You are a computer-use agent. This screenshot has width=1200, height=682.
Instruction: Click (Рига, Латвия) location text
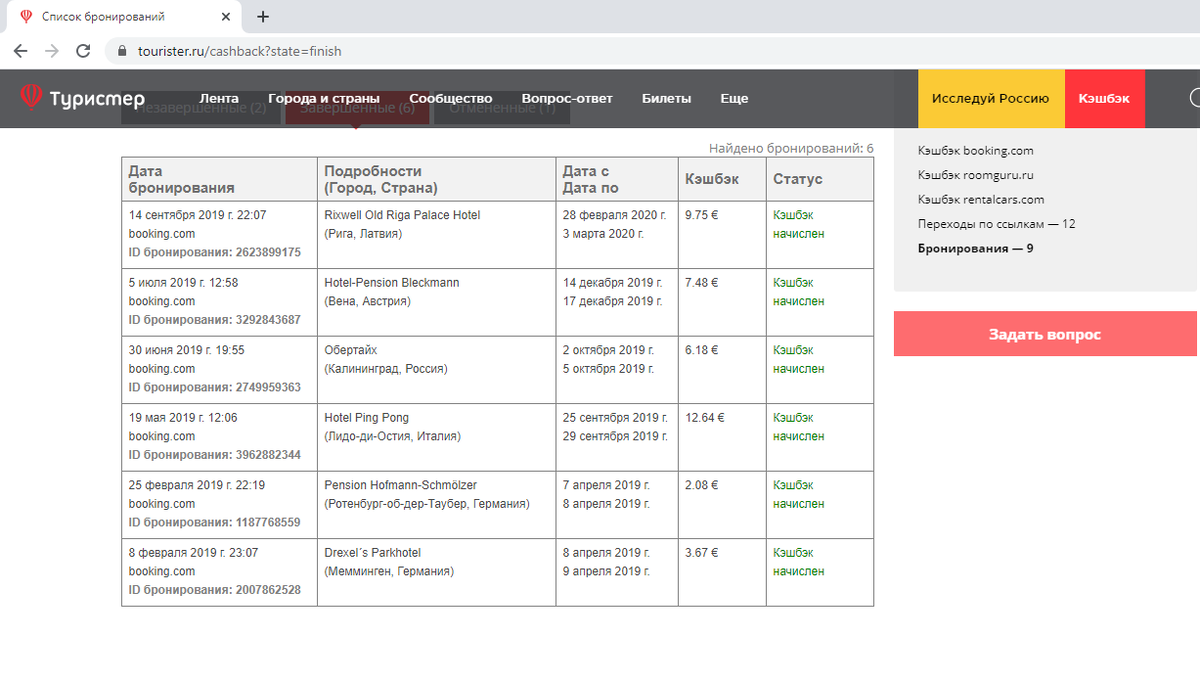pos(364,234)
